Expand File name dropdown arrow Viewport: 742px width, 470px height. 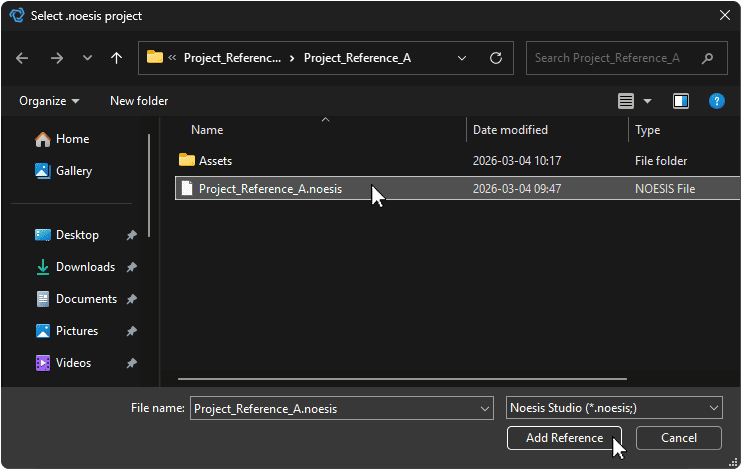click(x=485, y=408)
